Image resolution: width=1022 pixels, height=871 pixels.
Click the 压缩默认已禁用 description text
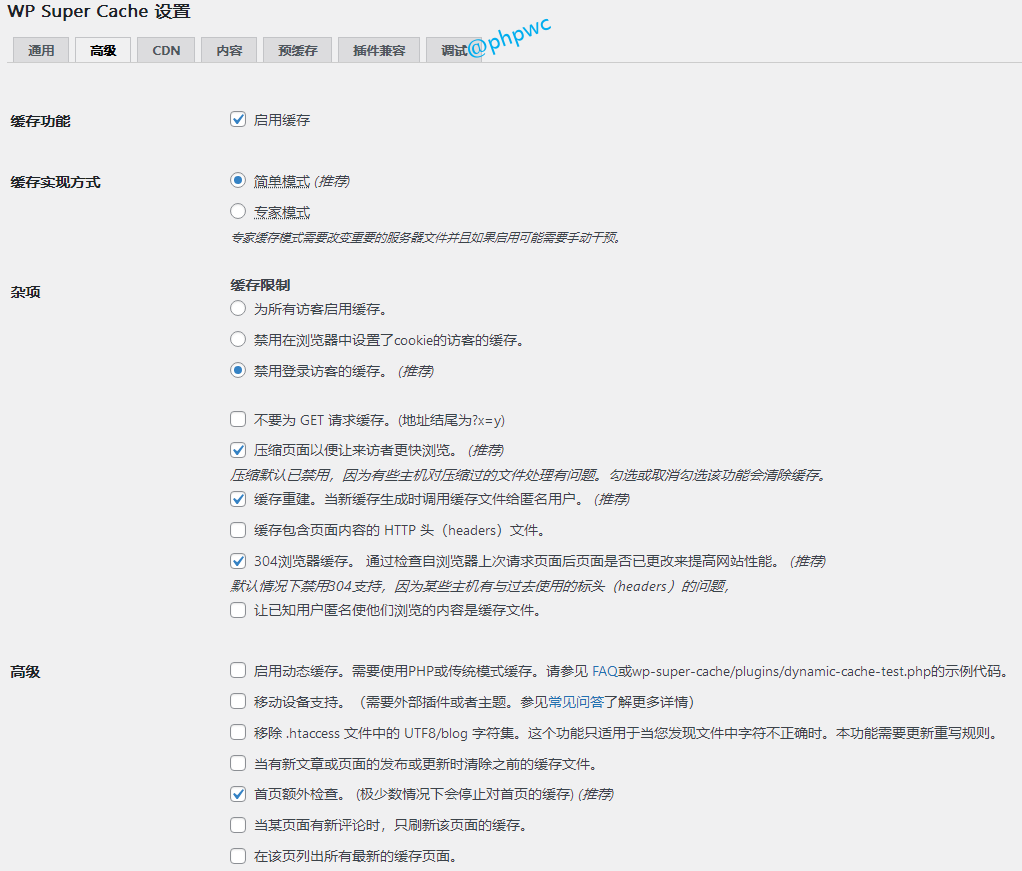click(x=529, y=475)
